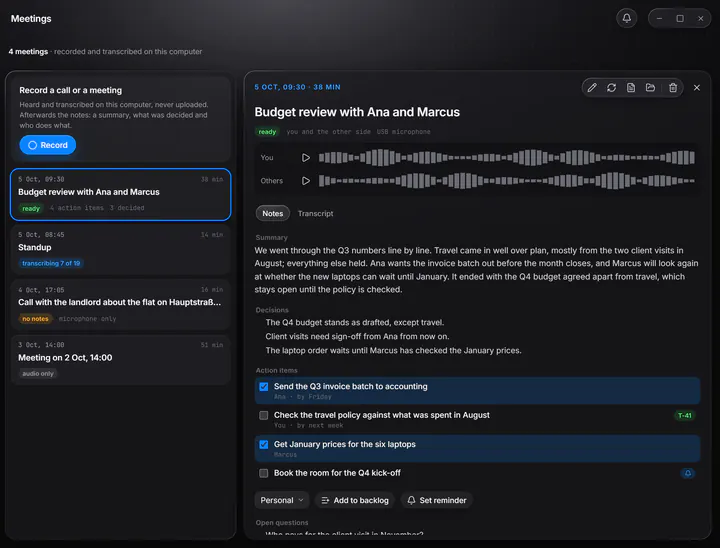
Task: Seek within the 'You' waveform
Action: 506,158
